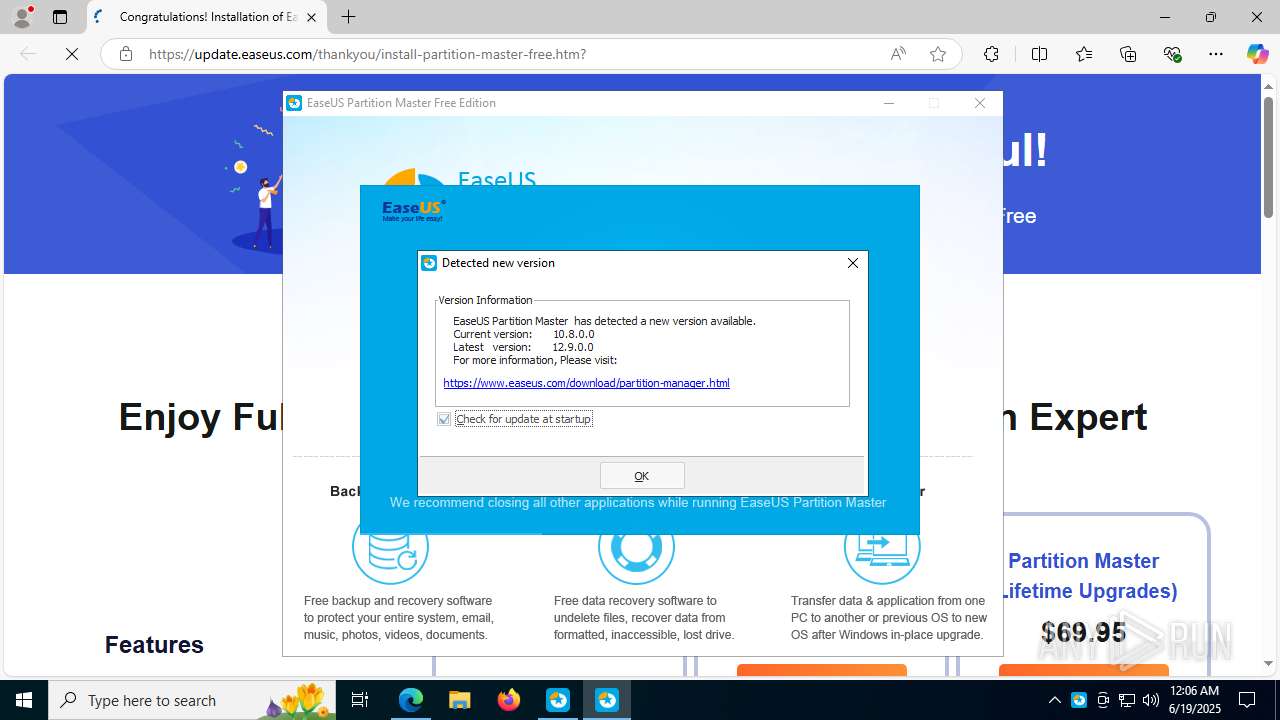
Task: Open network status tray icon
Action: coord(1127,700)
